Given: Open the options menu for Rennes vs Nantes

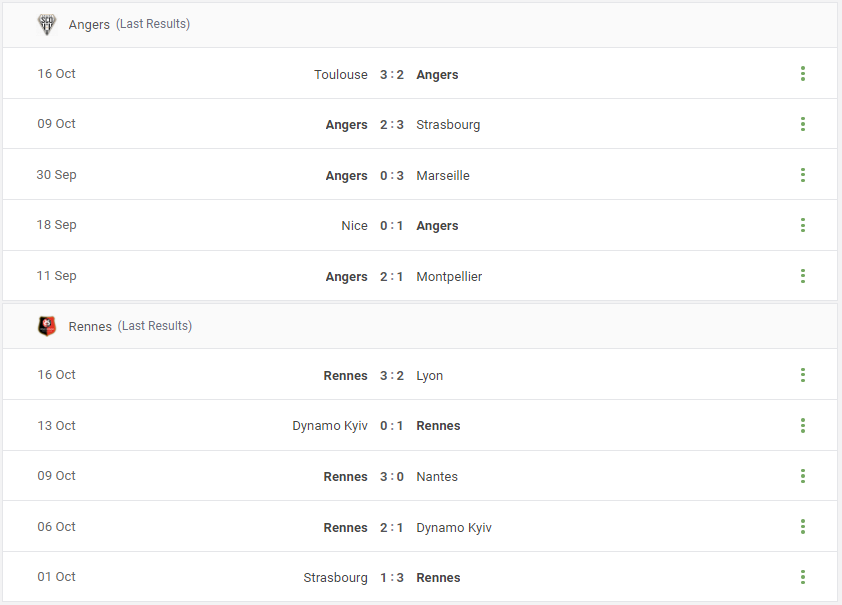Looking at the screenshot, I should coord(803,476).
